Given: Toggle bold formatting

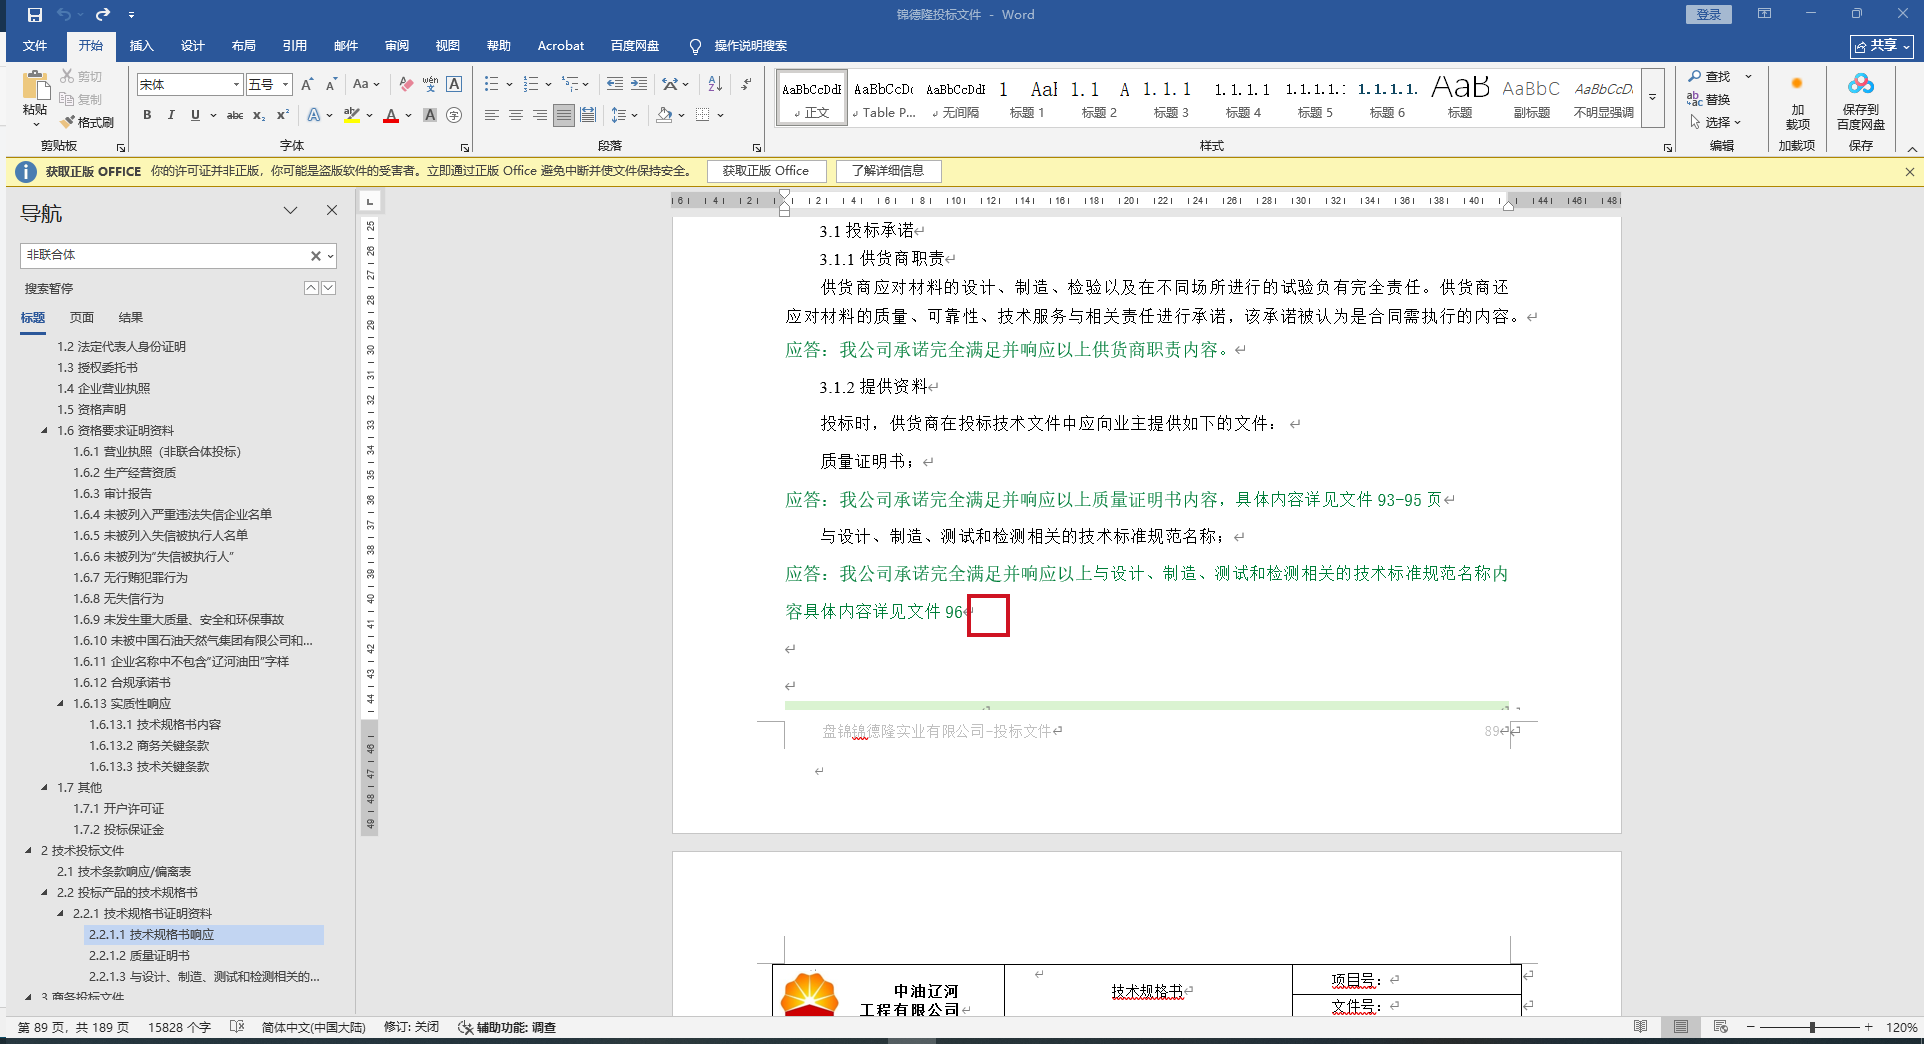Looking at the screenshot, I should pyautogui.click(x=147, y=115).
